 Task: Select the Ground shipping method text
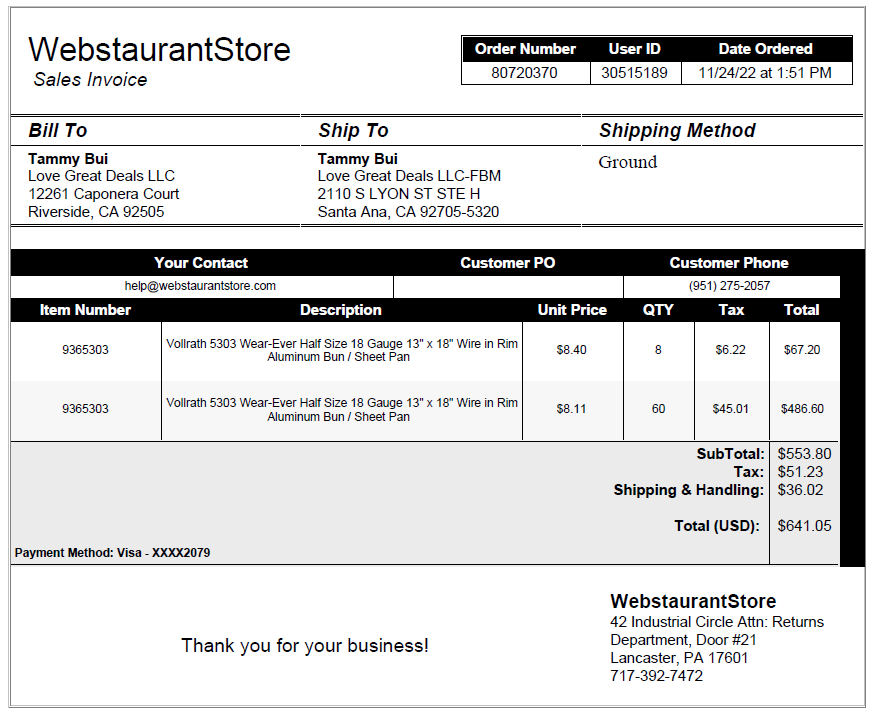click(x=627, y=162)
